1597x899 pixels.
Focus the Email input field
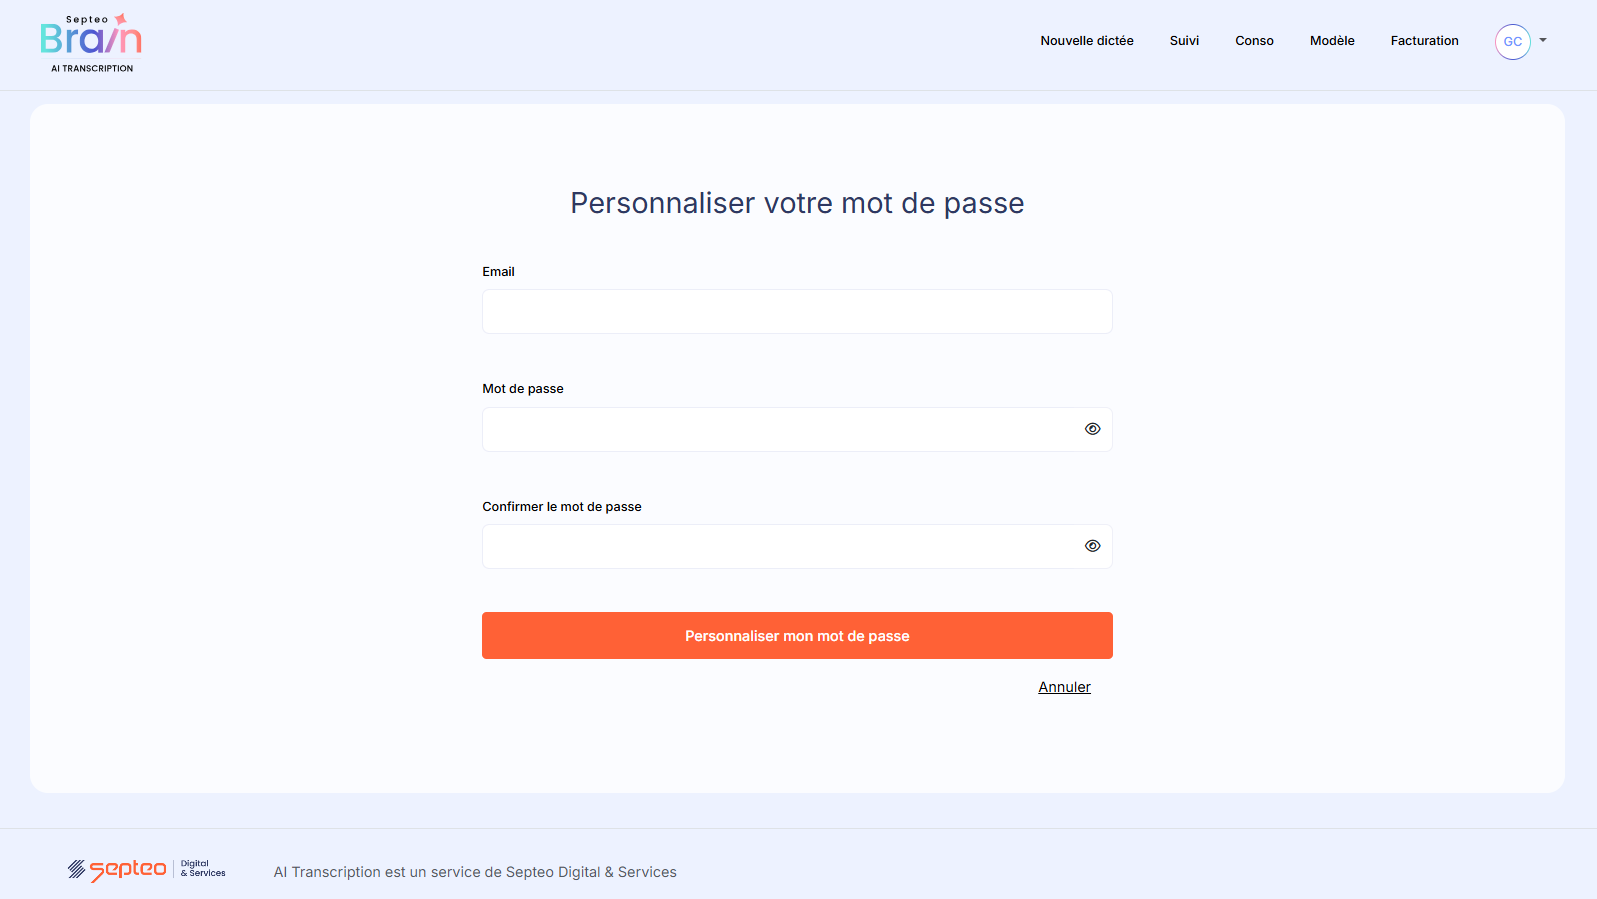click(x=796, y=312)
